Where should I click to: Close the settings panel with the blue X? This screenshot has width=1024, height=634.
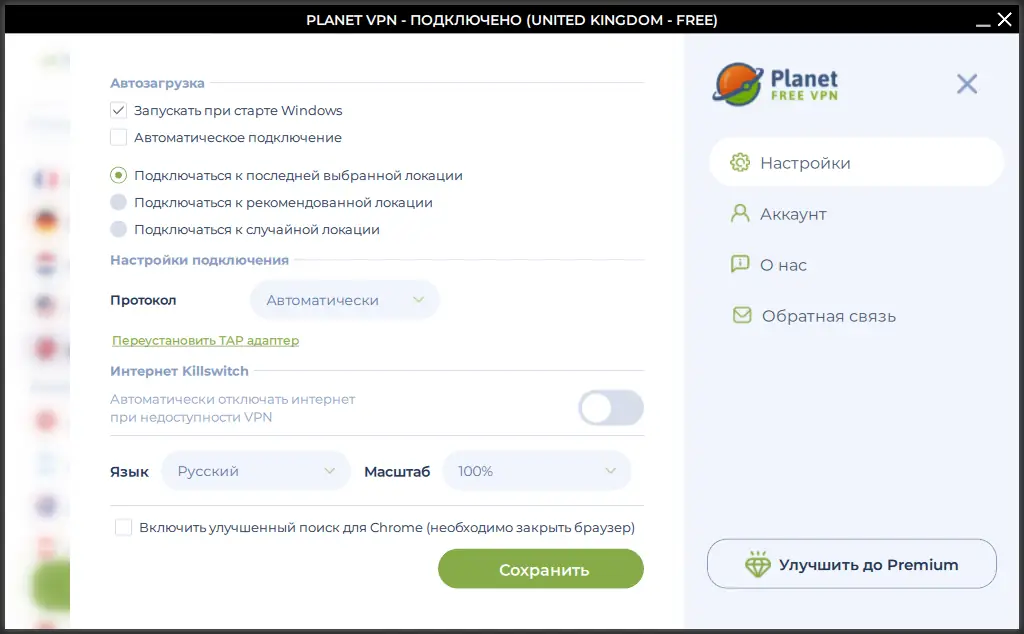[x=966, y=84]
